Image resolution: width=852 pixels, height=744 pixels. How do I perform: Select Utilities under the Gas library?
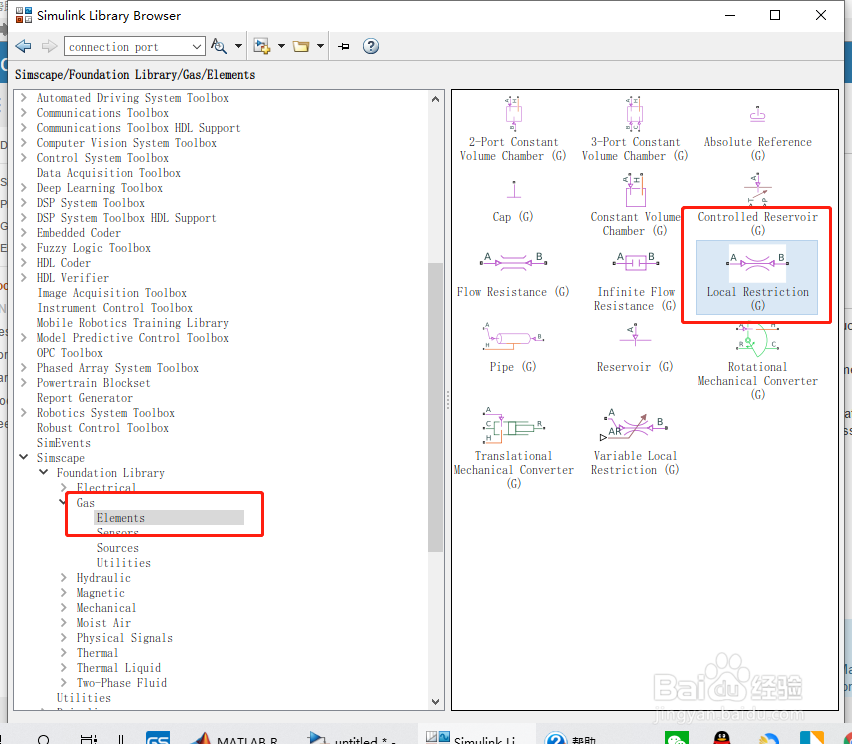pos(124,563)
